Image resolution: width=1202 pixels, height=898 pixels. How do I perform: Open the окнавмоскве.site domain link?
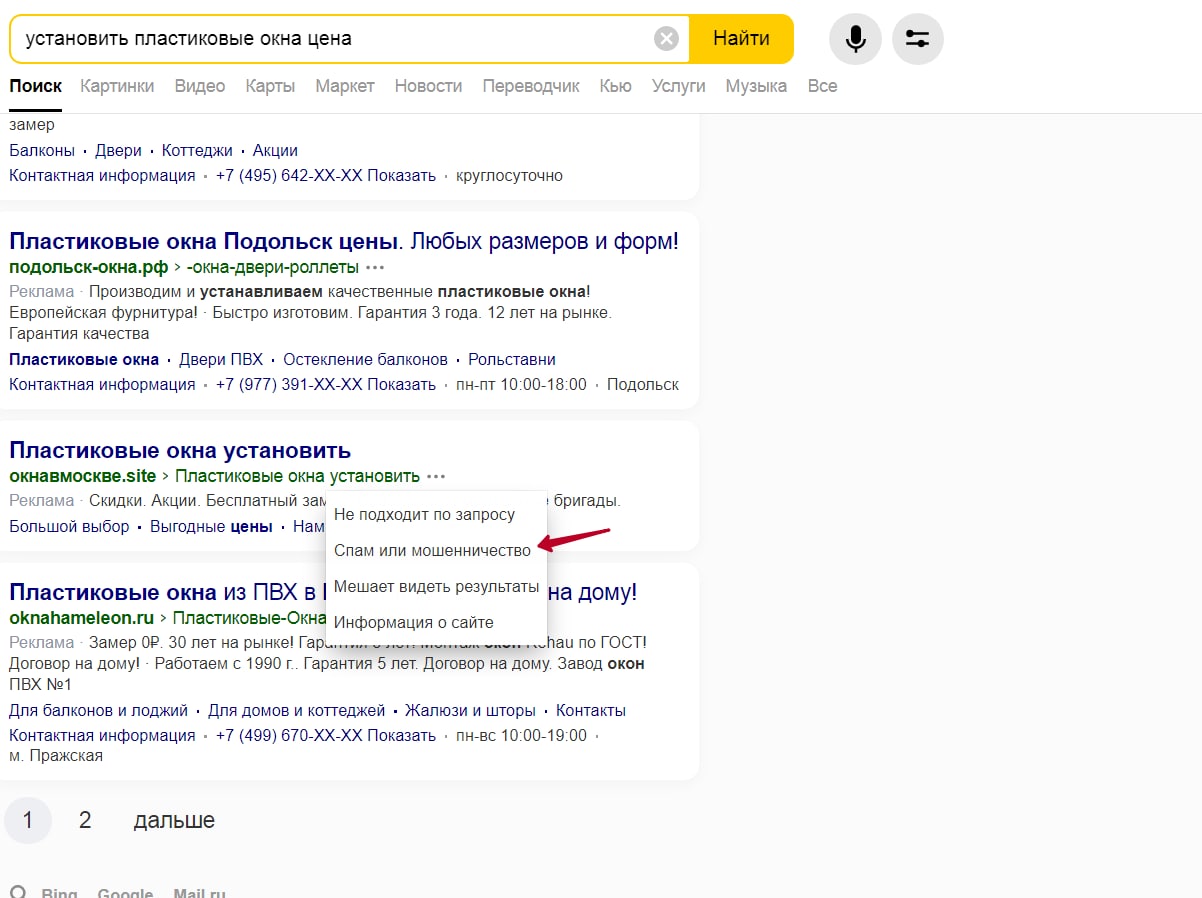pyautogui.click(x=83, y=477)
